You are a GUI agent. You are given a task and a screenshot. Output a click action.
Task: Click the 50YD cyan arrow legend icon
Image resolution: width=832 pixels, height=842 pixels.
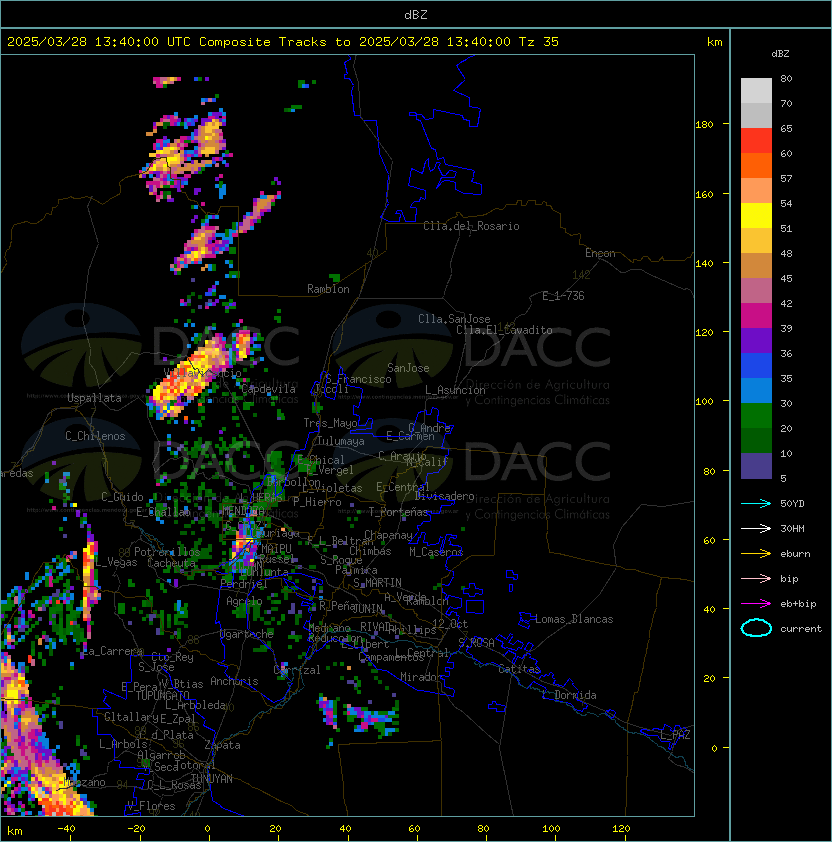(756, 503)
